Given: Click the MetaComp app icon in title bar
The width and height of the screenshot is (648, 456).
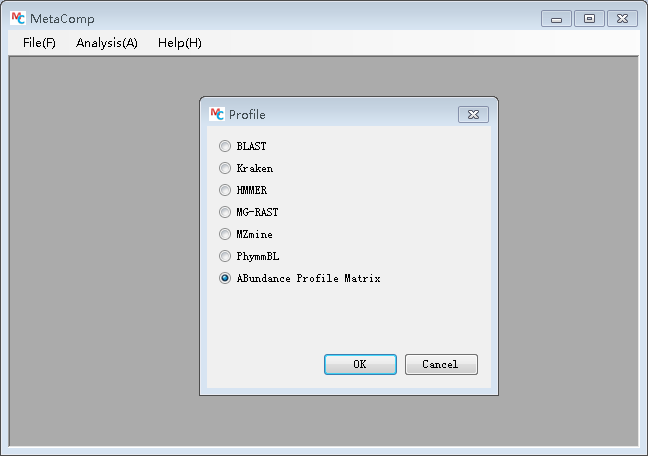Looking at the screenshot, I should (17, 18).
